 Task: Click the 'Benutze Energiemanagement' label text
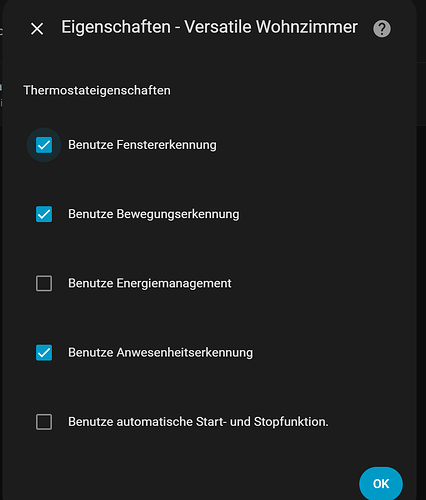point(150,283)
